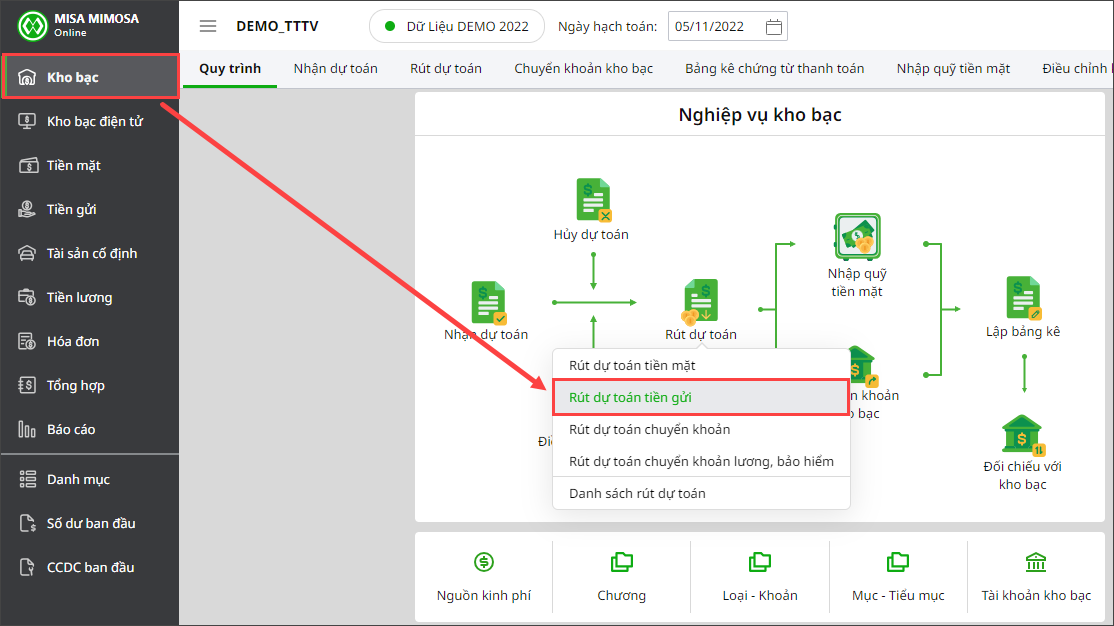Screen dimensions: 1114x626
Task: Click the Nguồn kinh phí dollar icon
Action: (x=484, y=562)
